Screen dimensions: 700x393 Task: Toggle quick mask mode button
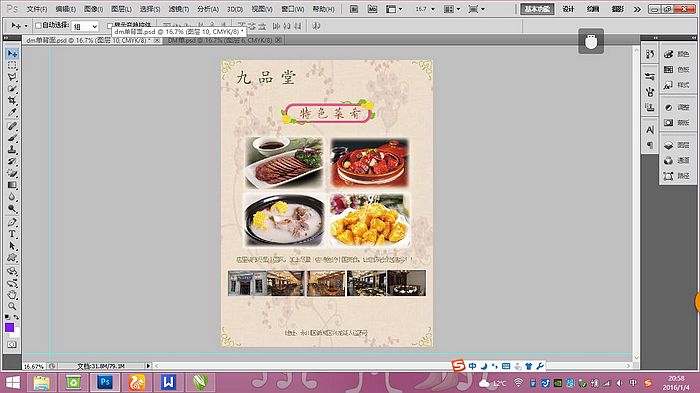[x=12, y=345]
